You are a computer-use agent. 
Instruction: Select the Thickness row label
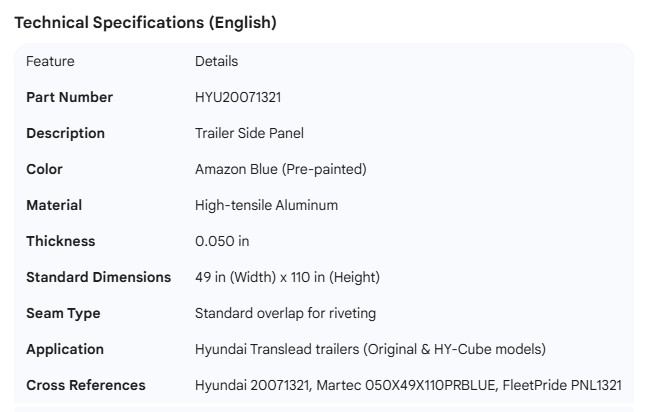[60, 241]
